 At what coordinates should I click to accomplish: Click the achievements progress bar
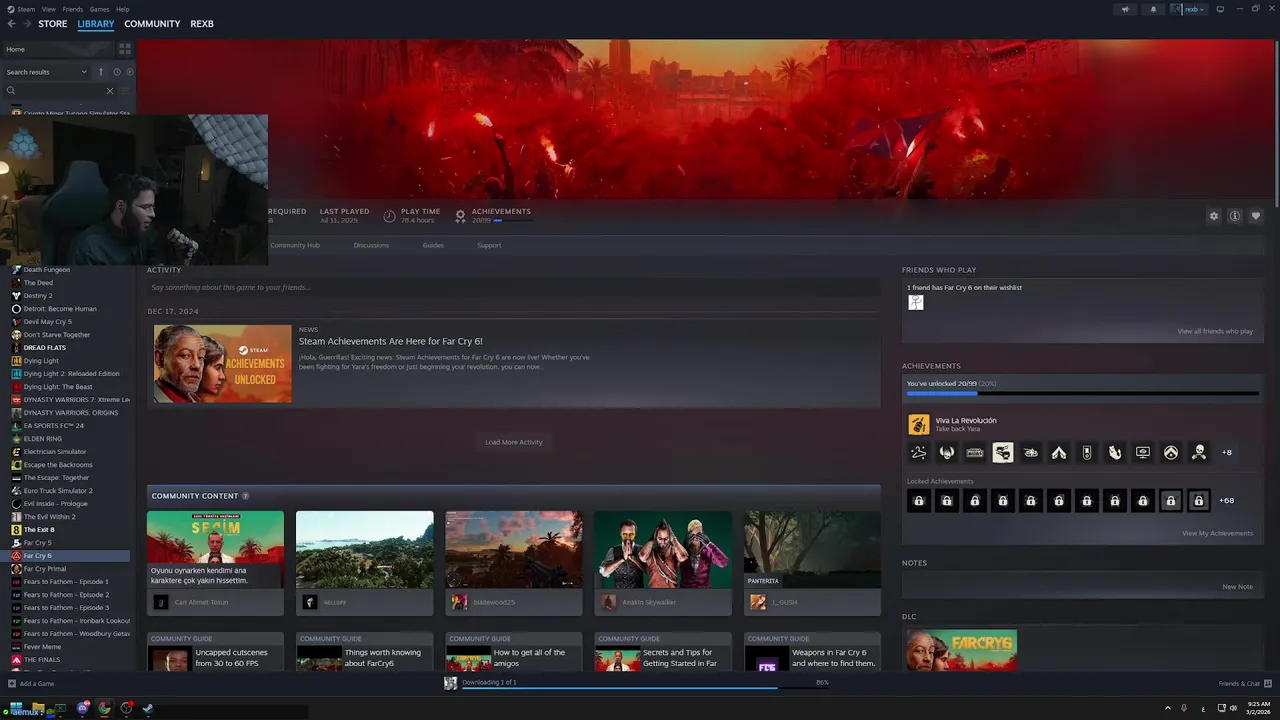point(1083,393)
